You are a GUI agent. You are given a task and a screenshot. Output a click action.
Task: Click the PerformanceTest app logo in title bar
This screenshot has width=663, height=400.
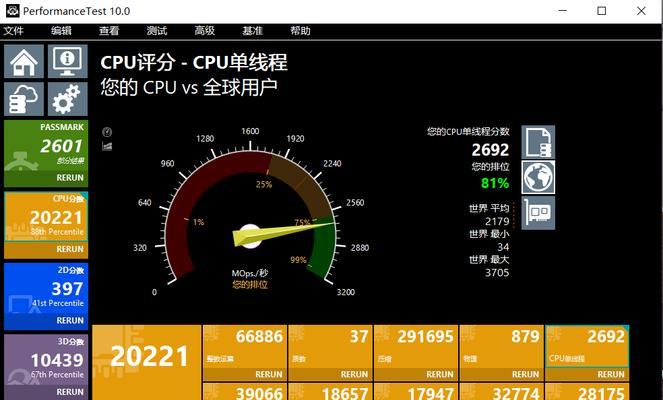(13, 11)
